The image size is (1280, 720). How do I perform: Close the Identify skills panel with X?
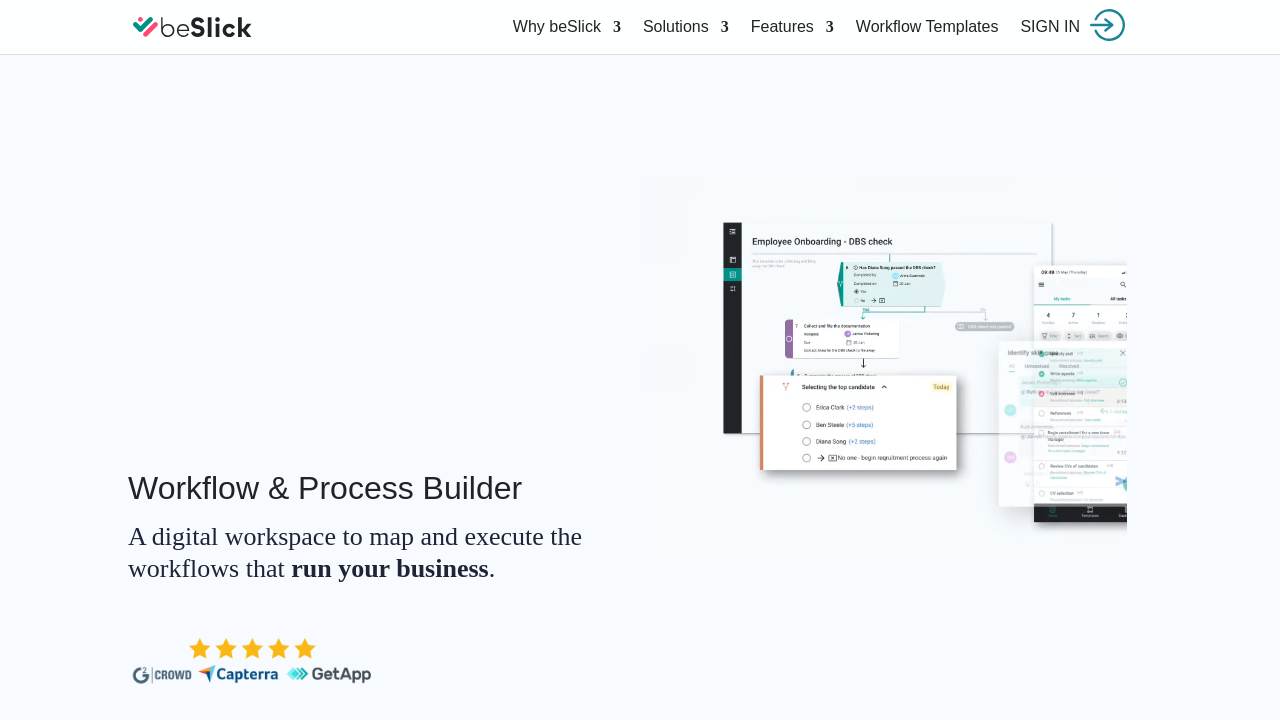click(x=1122, y=353)
